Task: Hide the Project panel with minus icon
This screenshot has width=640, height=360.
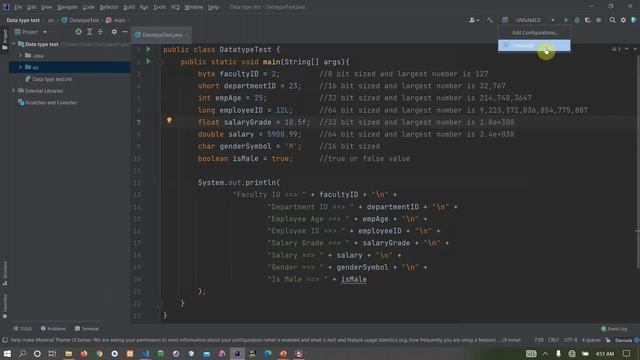Action: tap(125, 32)
